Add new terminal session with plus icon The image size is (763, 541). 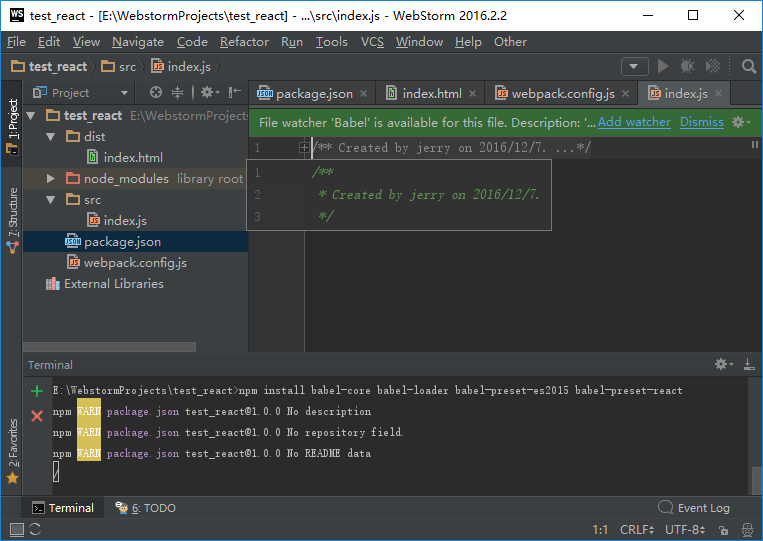coord(37,391)
